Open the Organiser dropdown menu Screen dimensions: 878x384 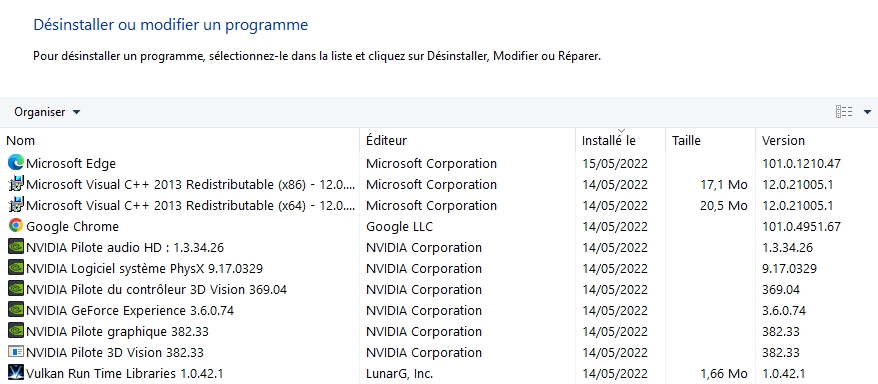click(x=48, y=112)
